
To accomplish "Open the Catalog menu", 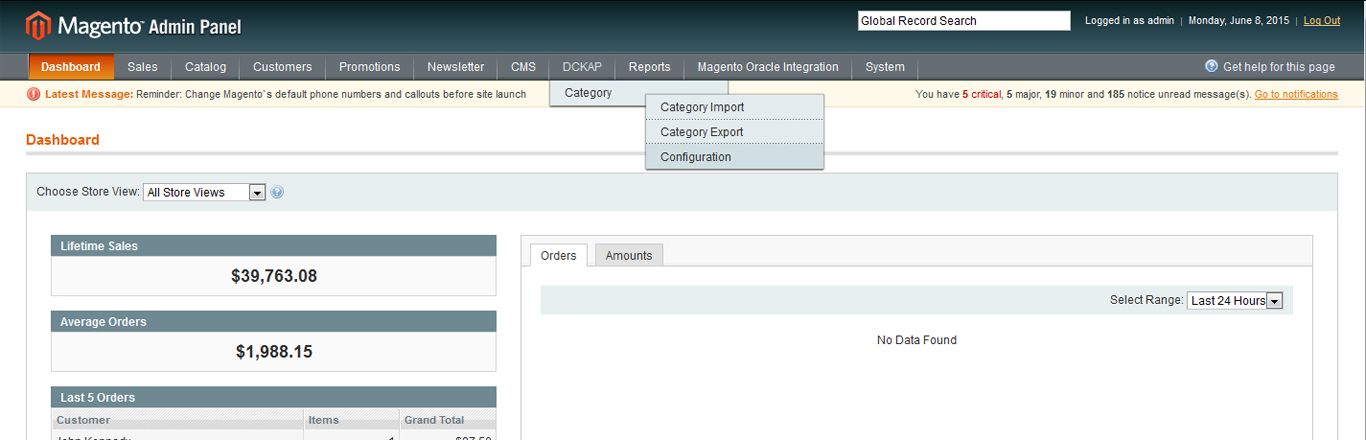I will coord(205,67).
